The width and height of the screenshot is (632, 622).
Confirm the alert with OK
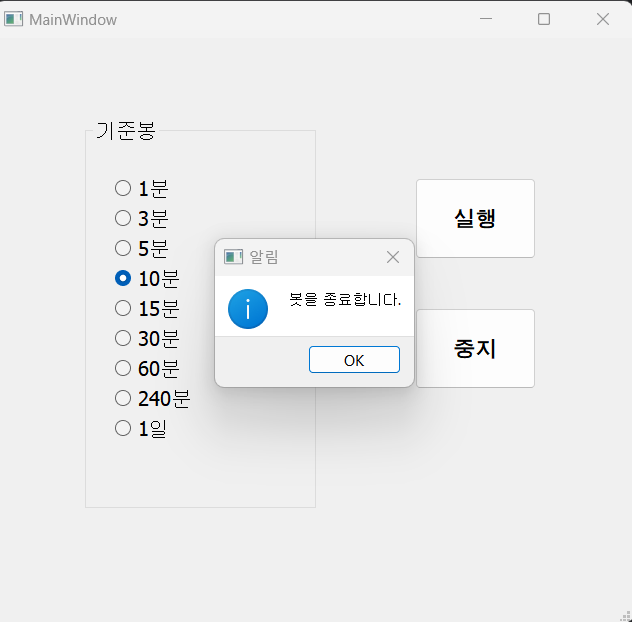click(x=354, y=360)
